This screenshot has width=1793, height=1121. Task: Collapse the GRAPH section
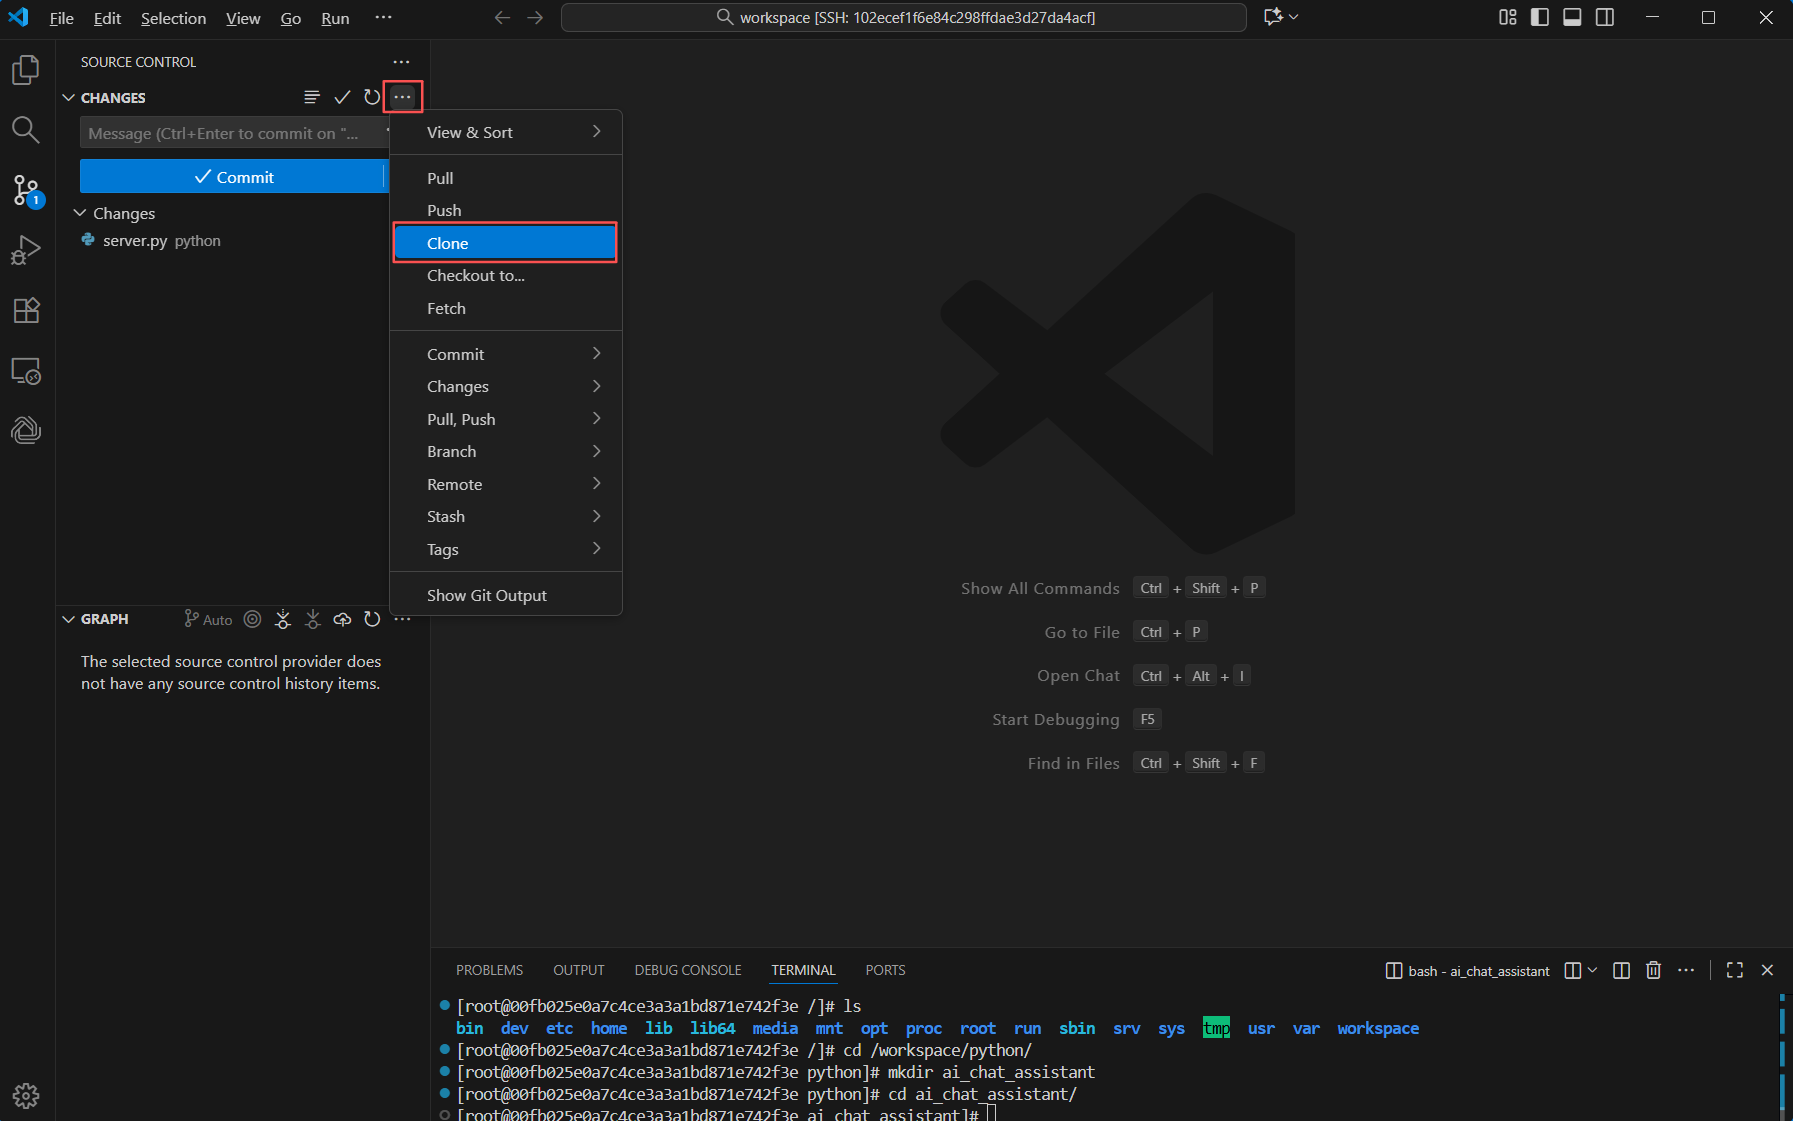click(x=69, y=619)
